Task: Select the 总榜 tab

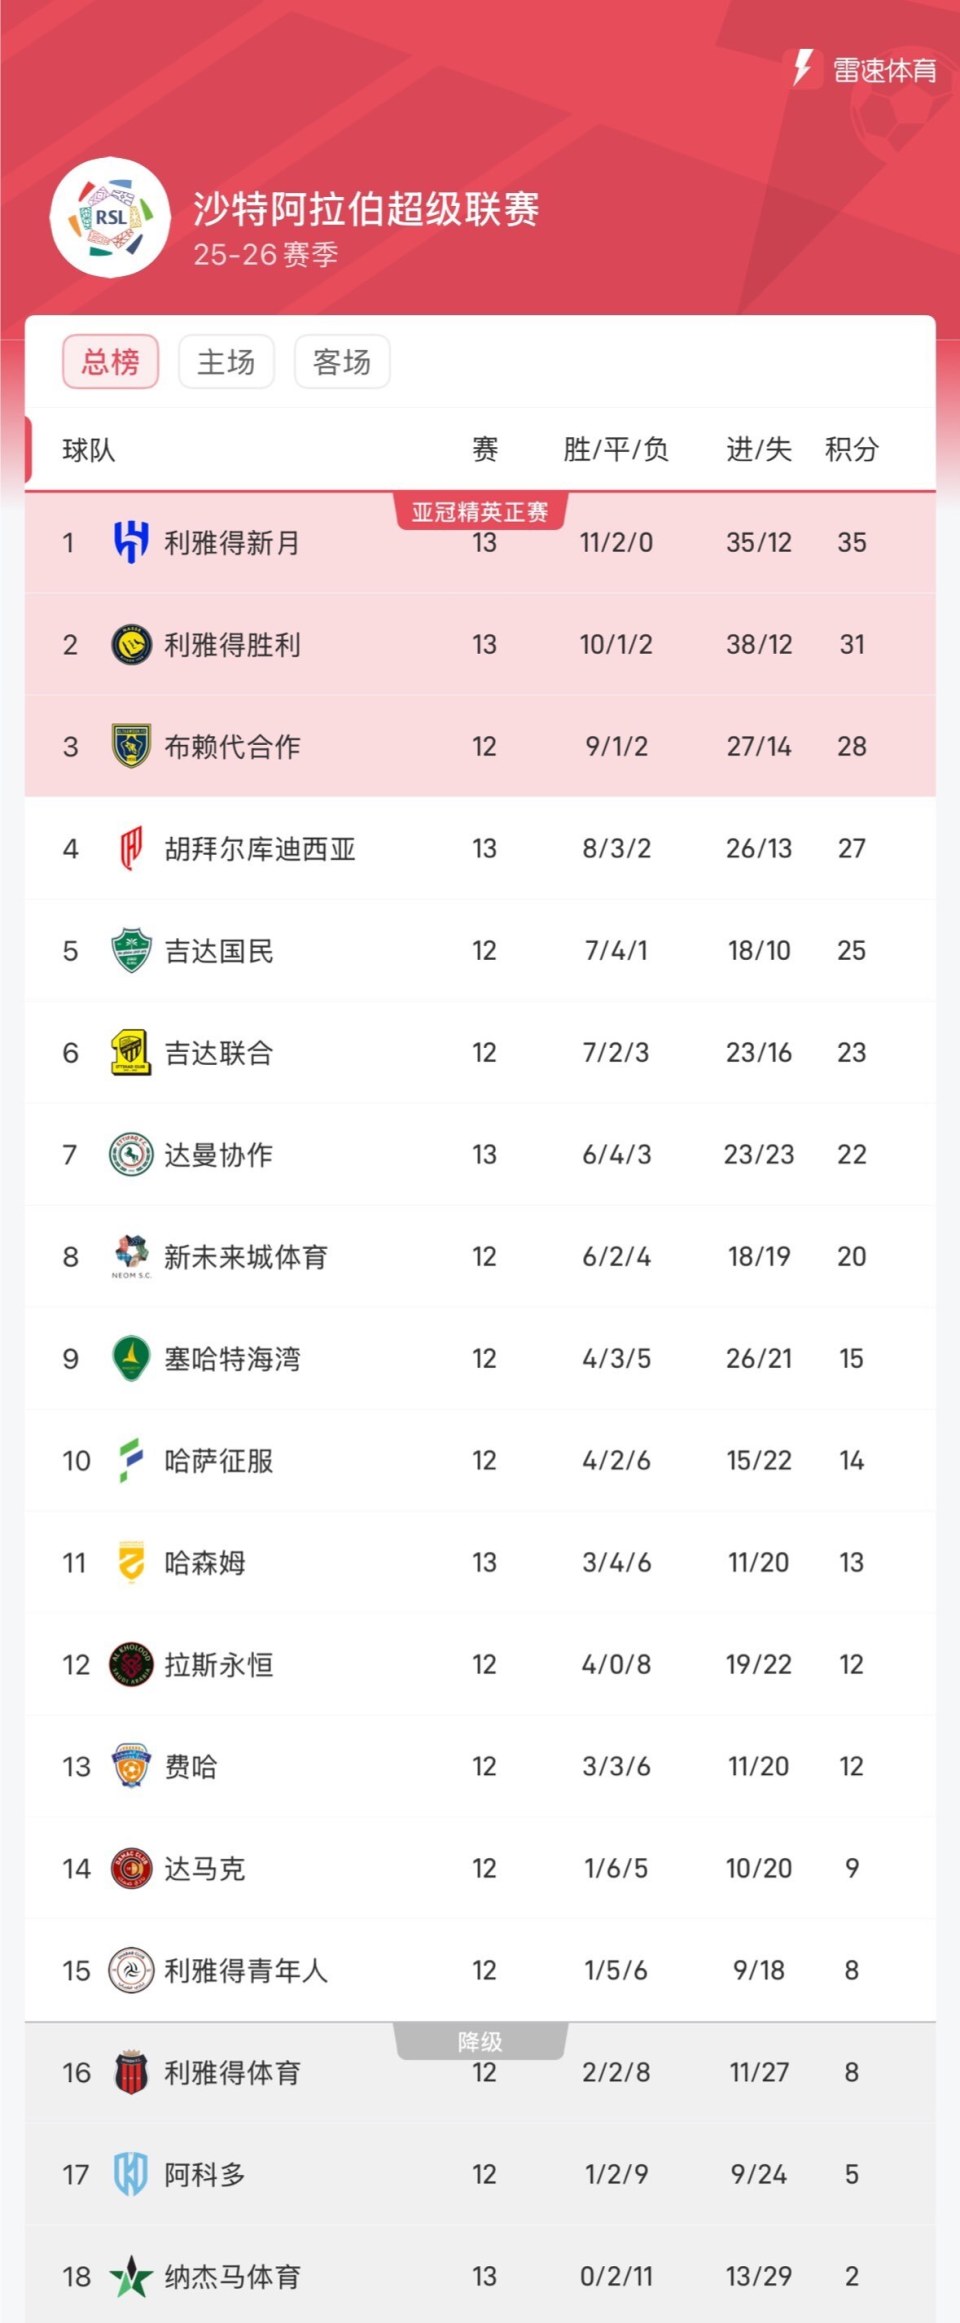Action: [x=110, y=362]
